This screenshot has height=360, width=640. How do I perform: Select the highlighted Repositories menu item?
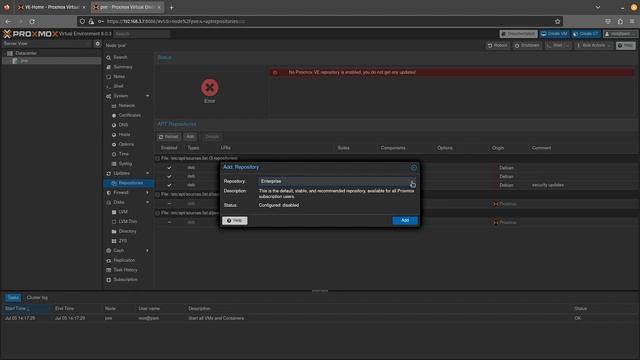pos(129,183)
